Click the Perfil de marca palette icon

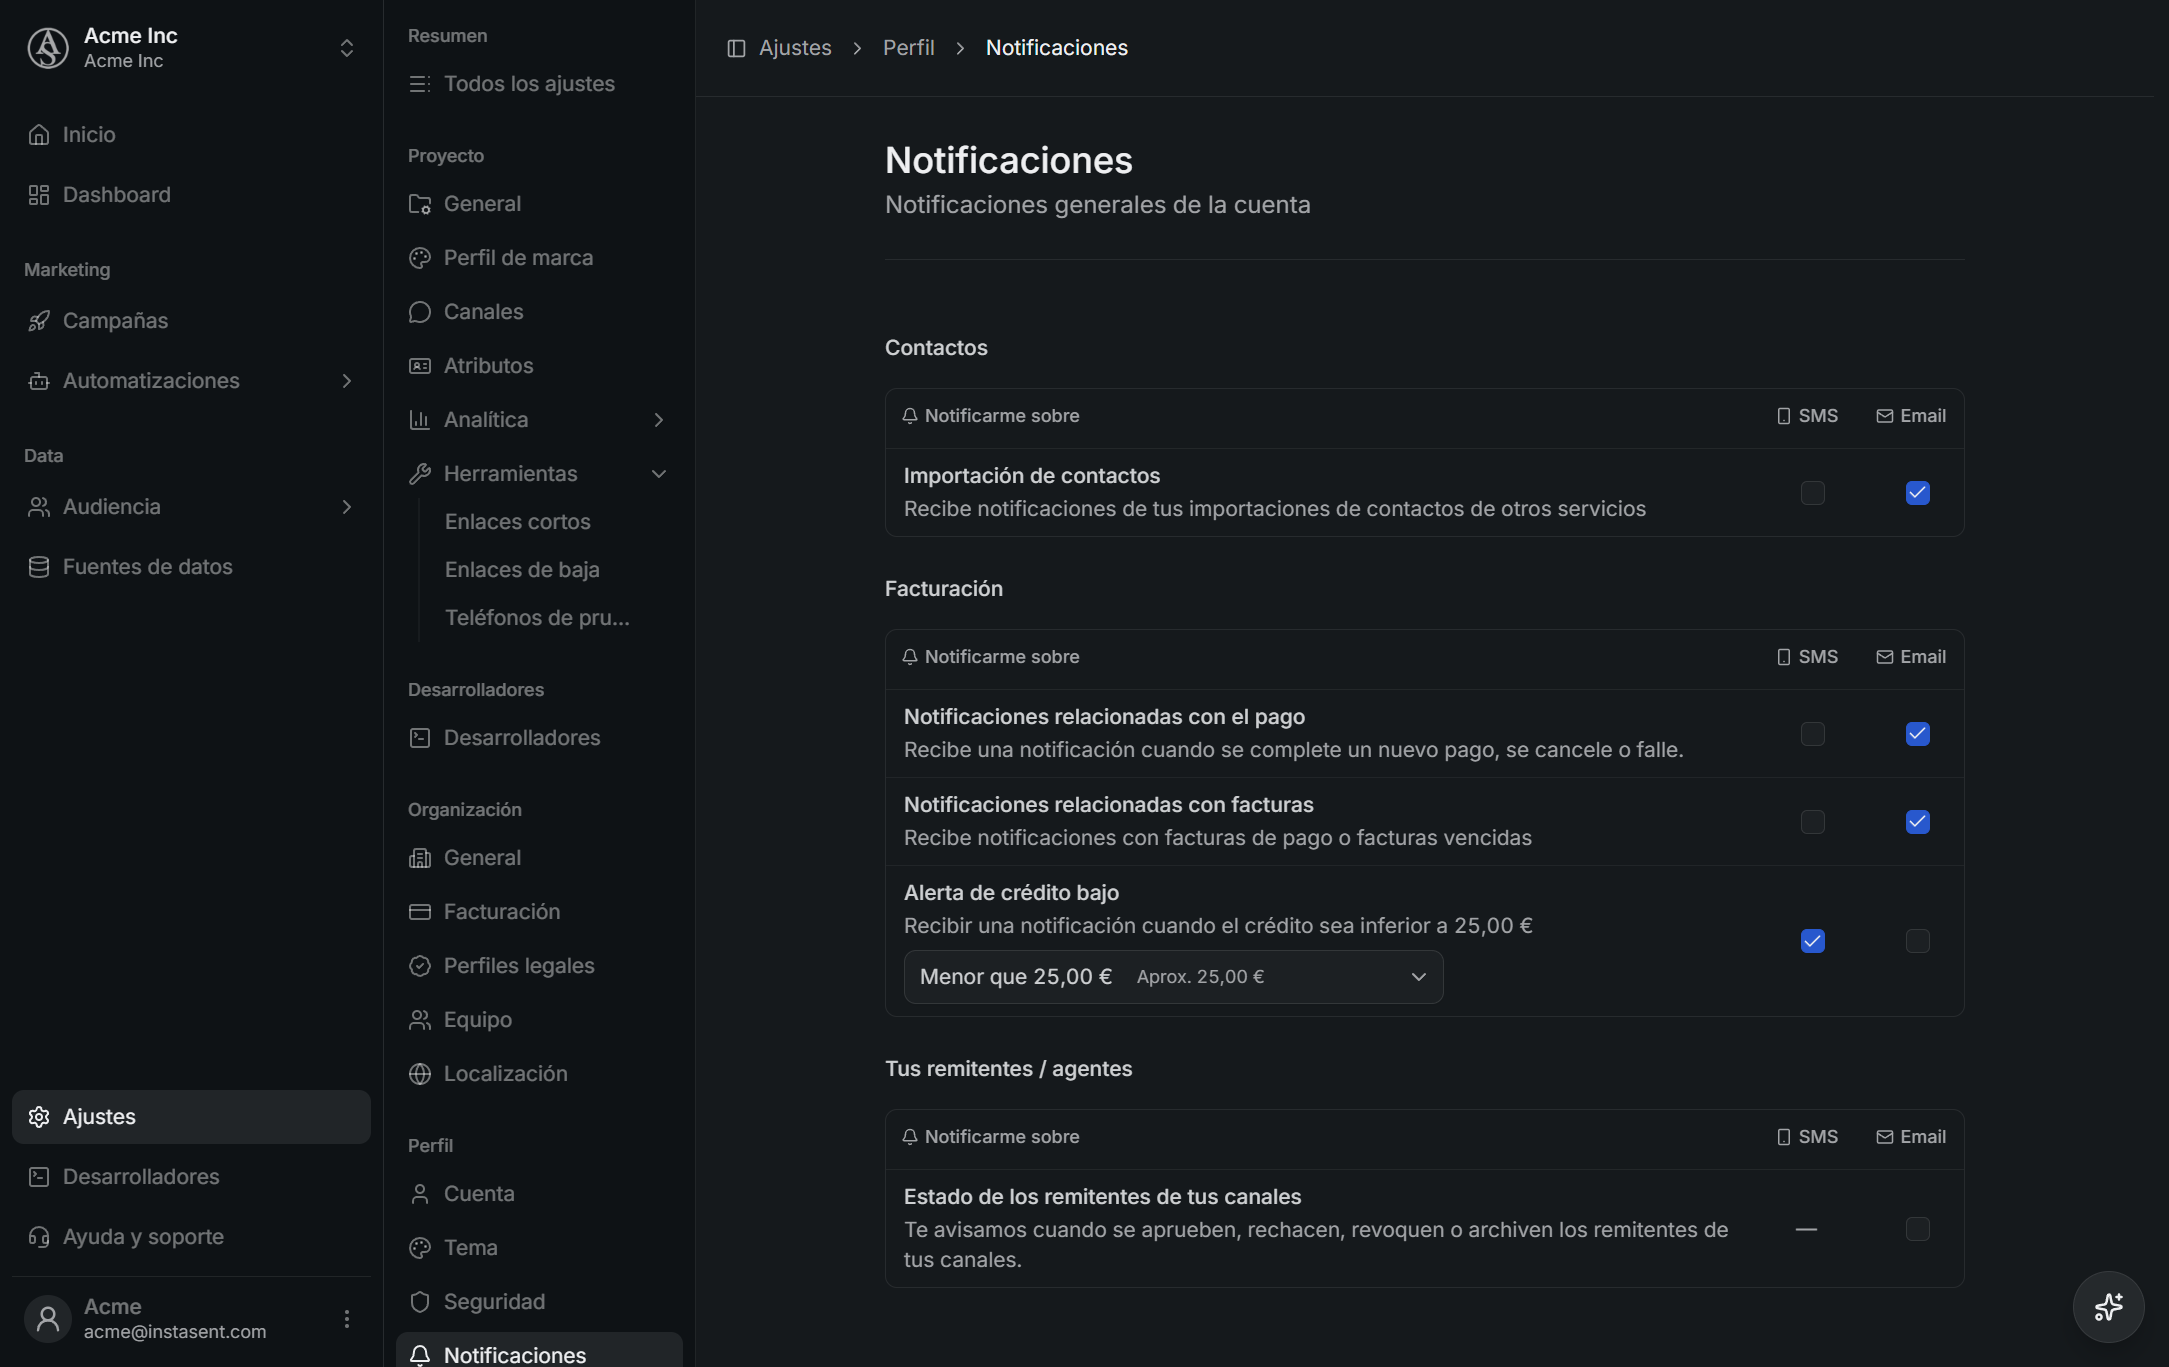pos(420,258)
